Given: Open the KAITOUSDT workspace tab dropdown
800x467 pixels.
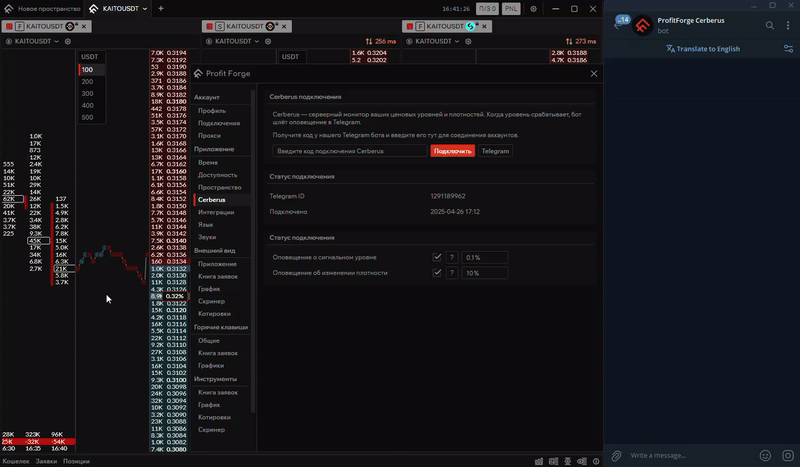Looking at the screenshot, I should (145, 9).
